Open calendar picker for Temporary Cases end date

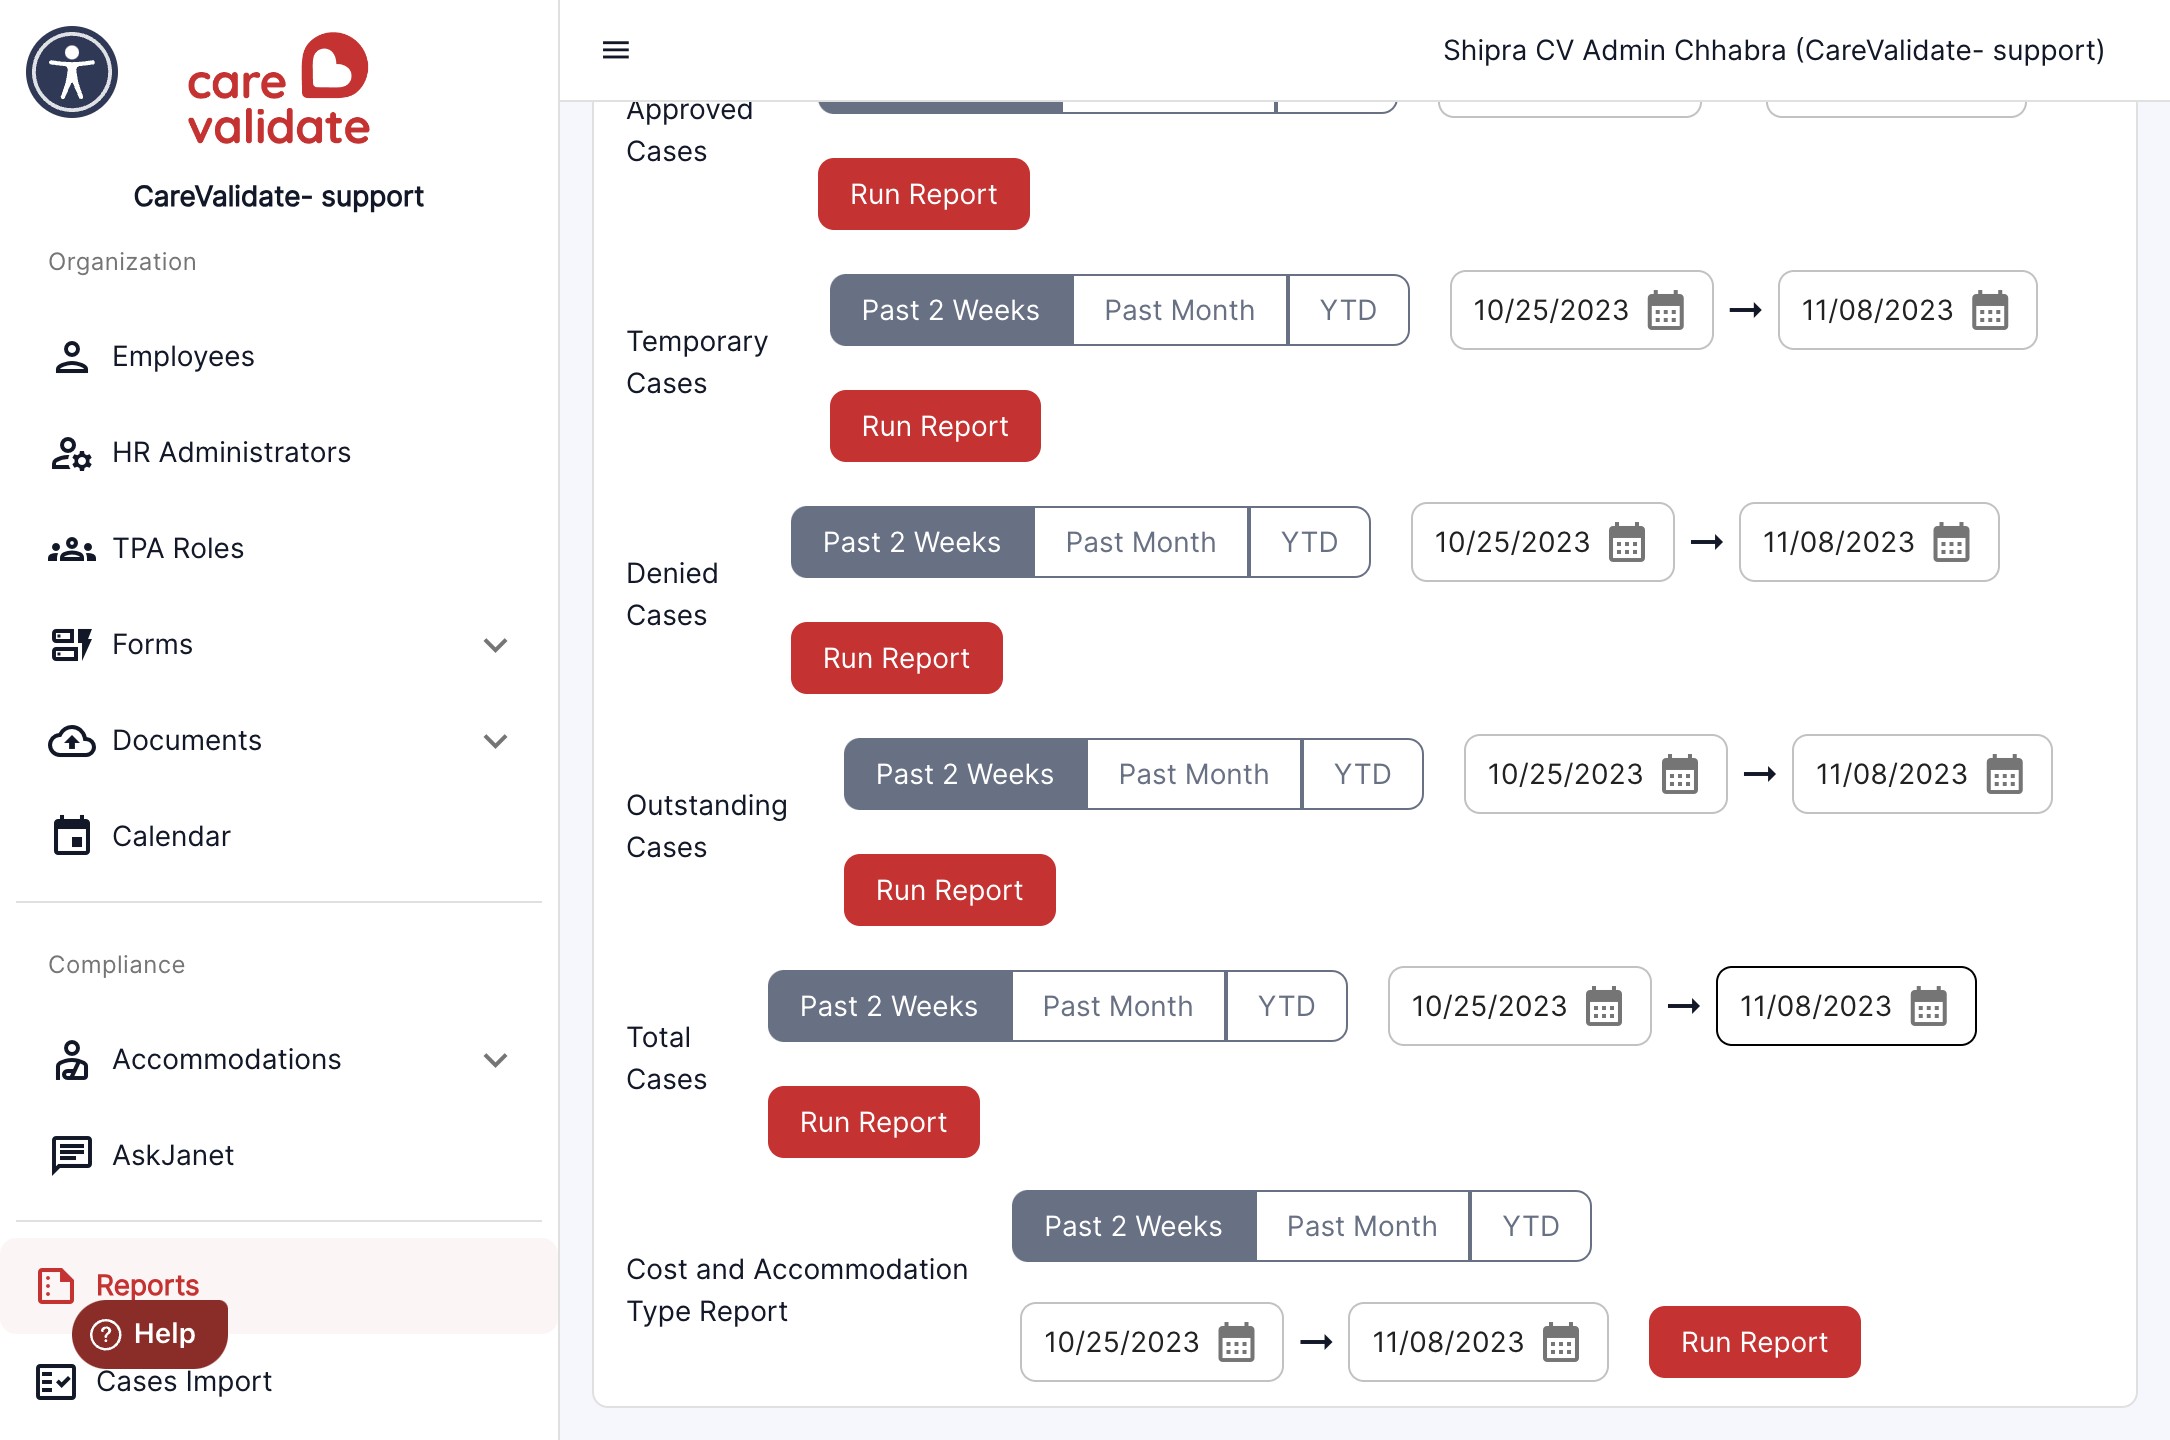pos(1990,310)
